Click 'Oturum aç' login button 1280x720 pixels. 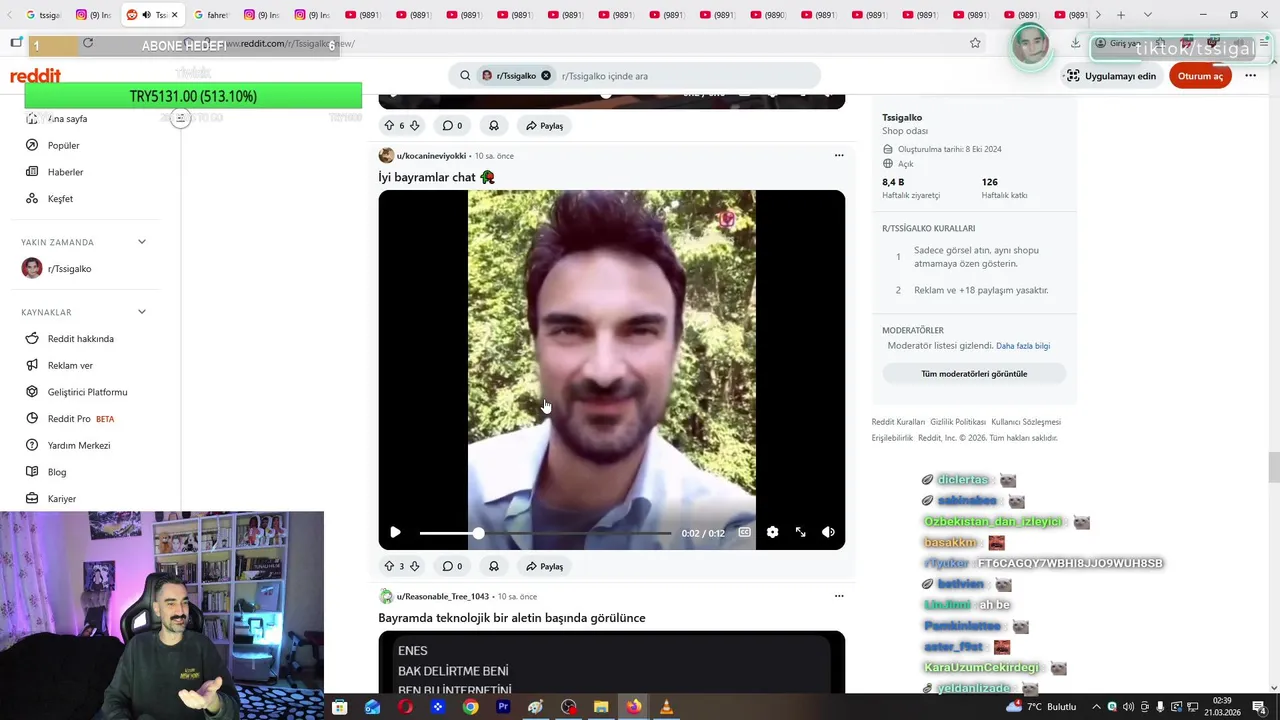1200,76
